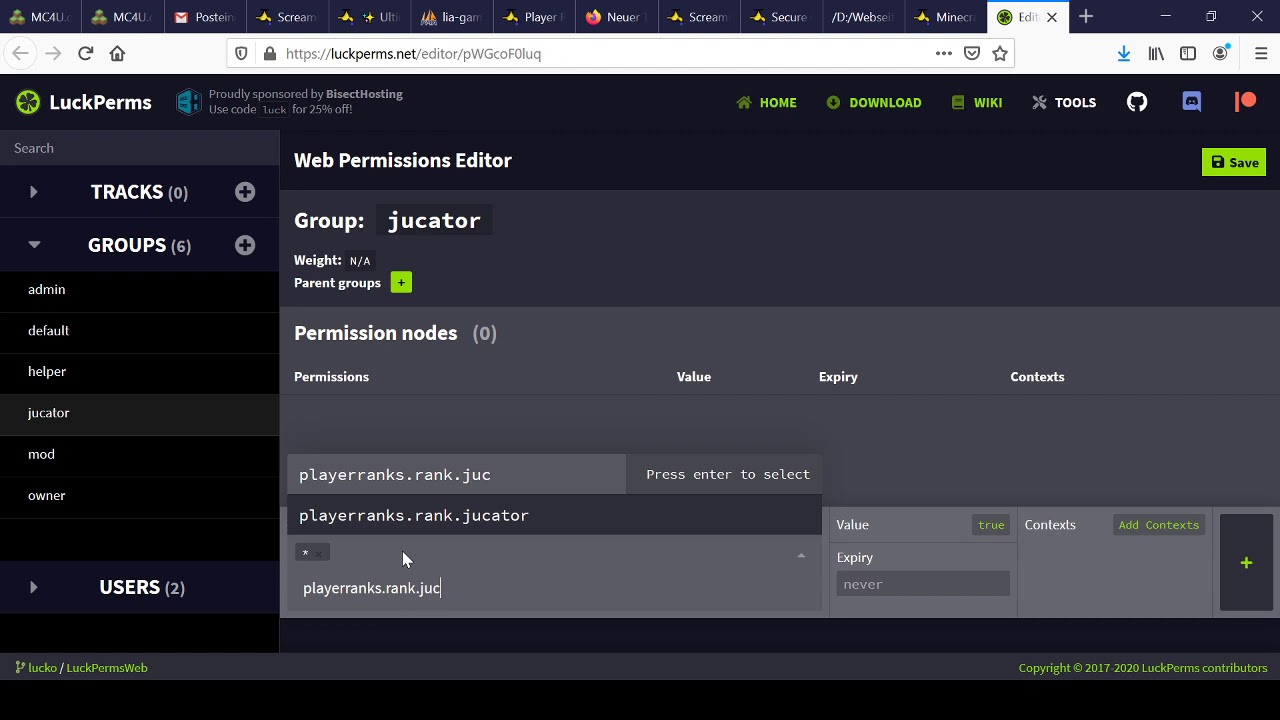This screenshot has width=1280, height=720.
Task: Reload the page in the browser
Action: click(85, 53)
